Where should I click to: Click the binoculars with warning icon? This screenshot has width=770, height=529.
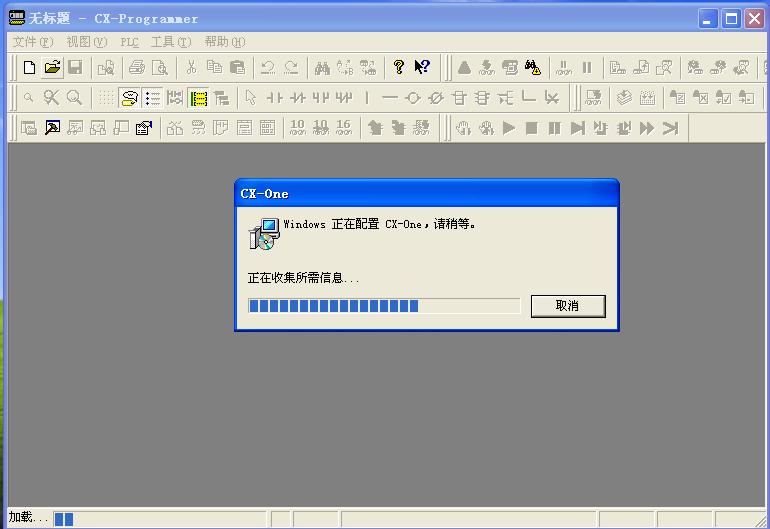pos(534,68)
